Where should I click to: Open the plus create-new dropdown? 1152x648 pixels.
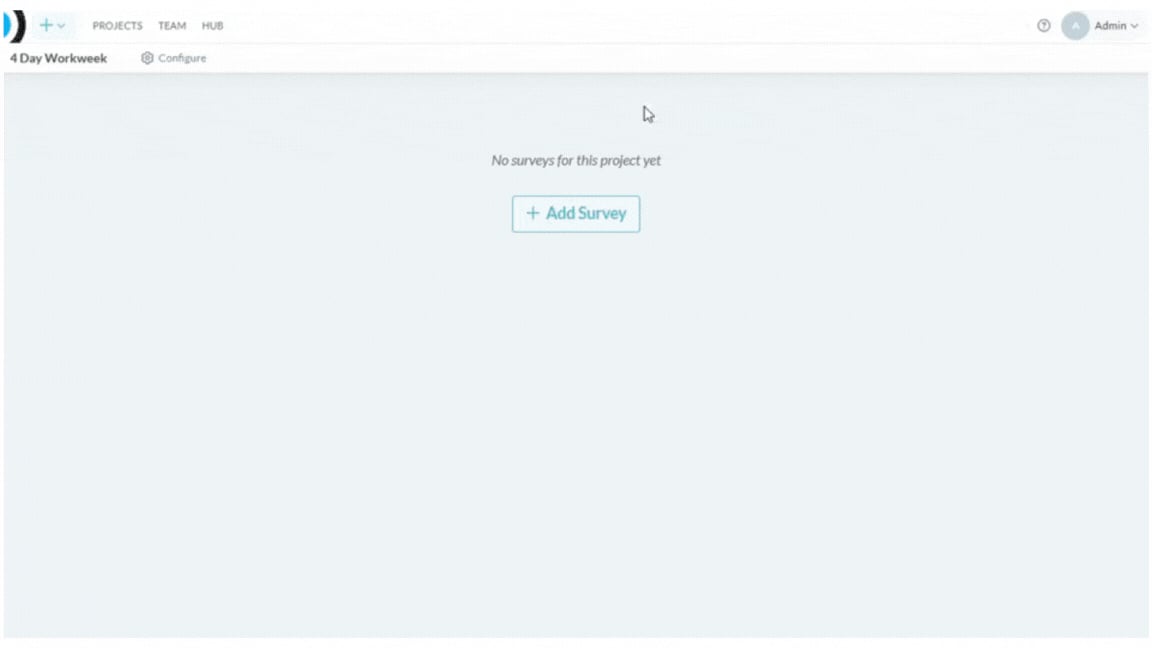[52, 26]
